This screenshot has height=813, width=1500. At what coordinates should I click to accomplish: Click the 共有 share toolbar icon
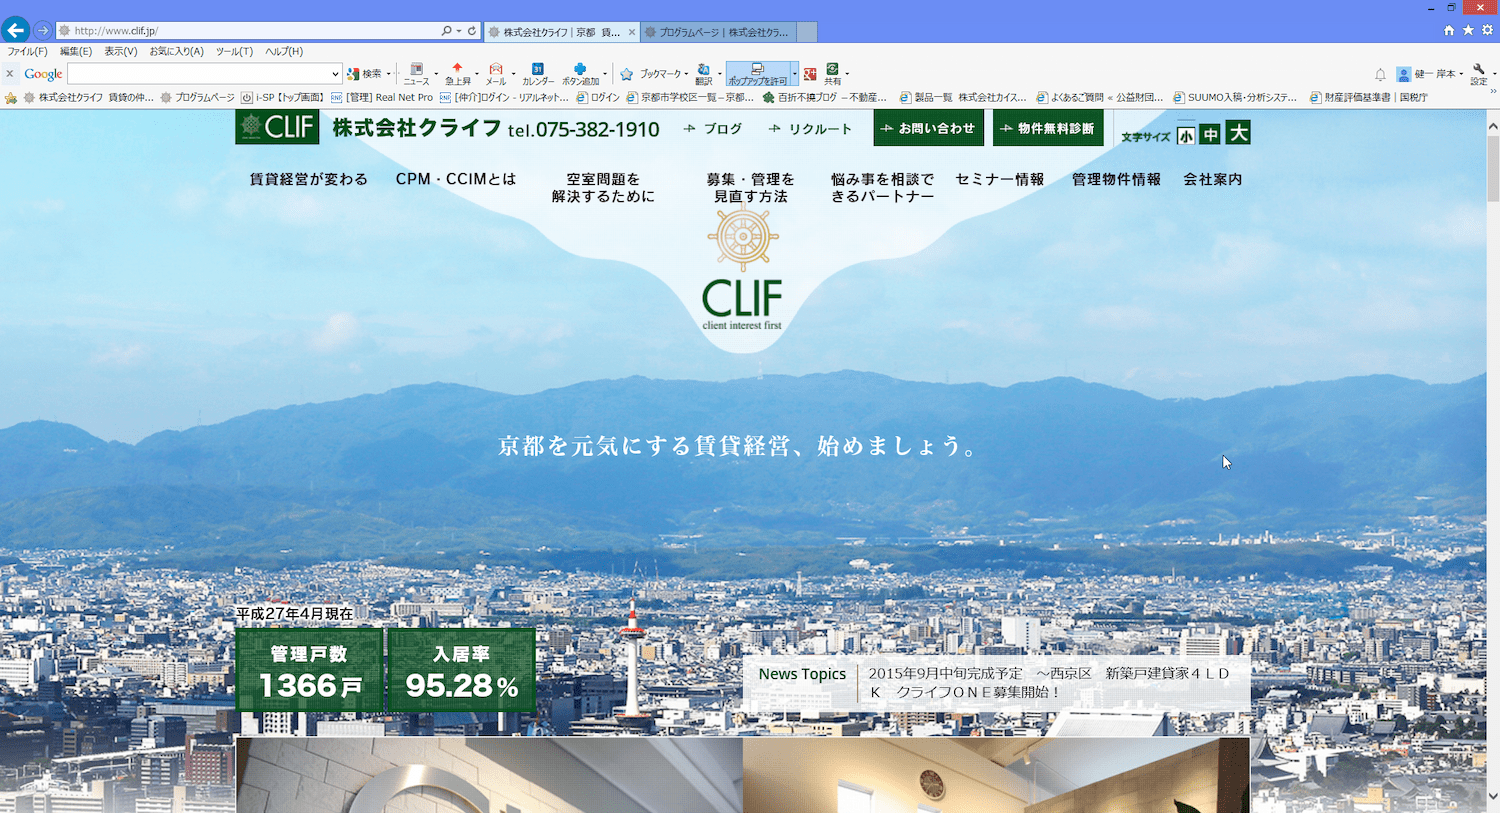point(832,74)
